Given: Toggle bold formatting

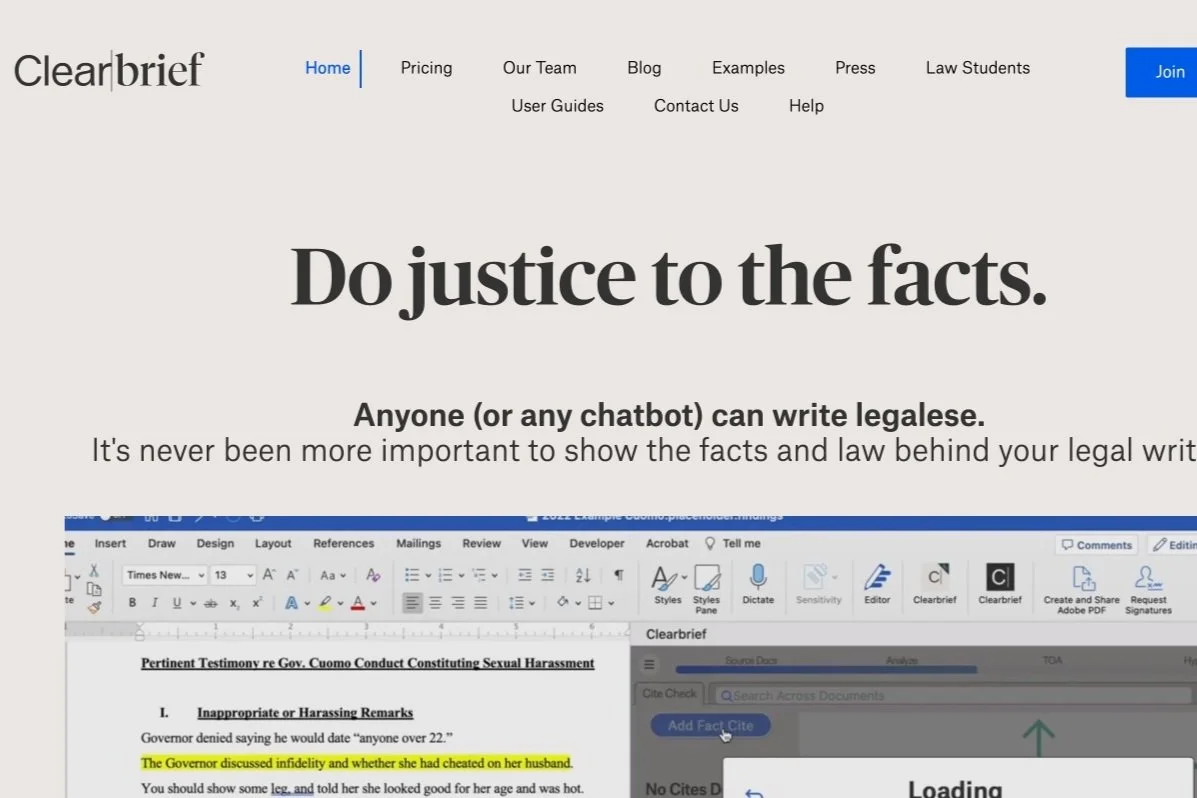Looking at the screenshot, I should 132,603.
